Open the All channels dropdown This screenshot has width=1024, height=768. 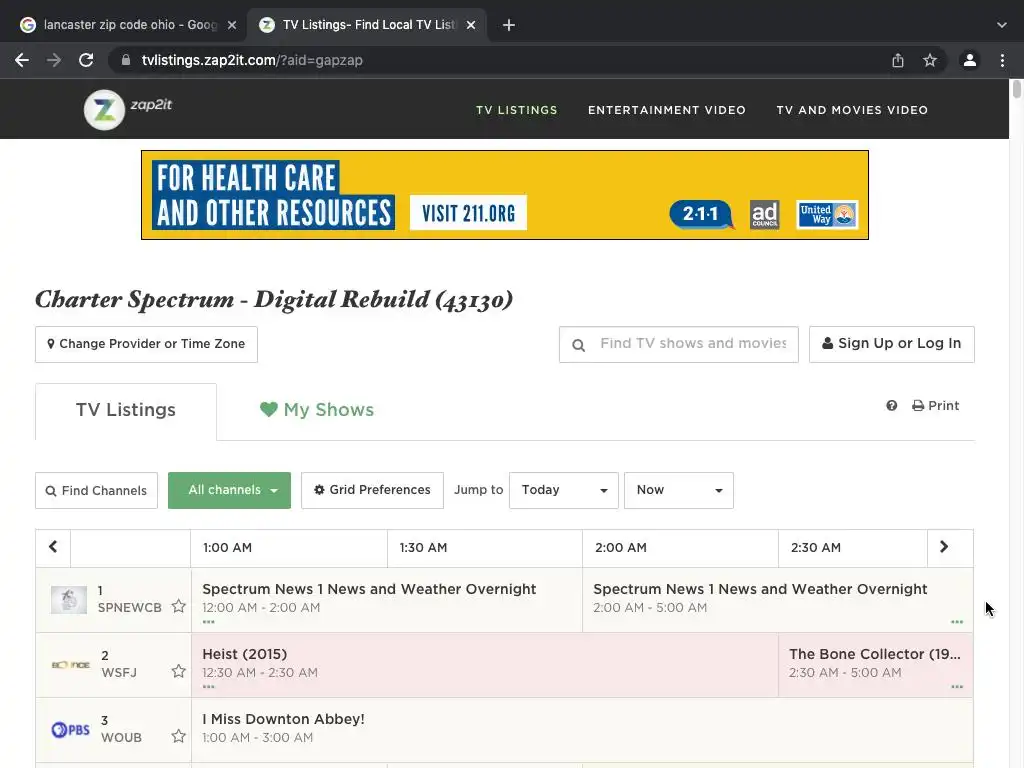(x=229, y=490)
